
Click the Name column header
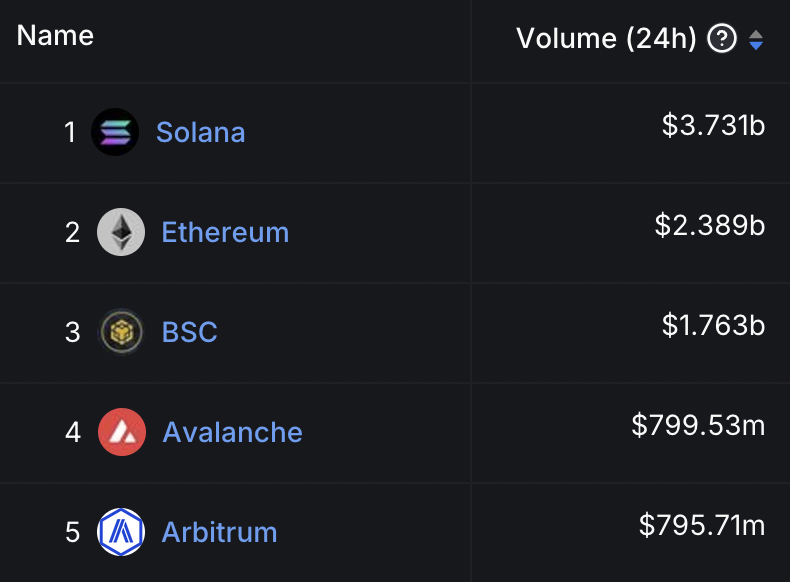[55, 35]
